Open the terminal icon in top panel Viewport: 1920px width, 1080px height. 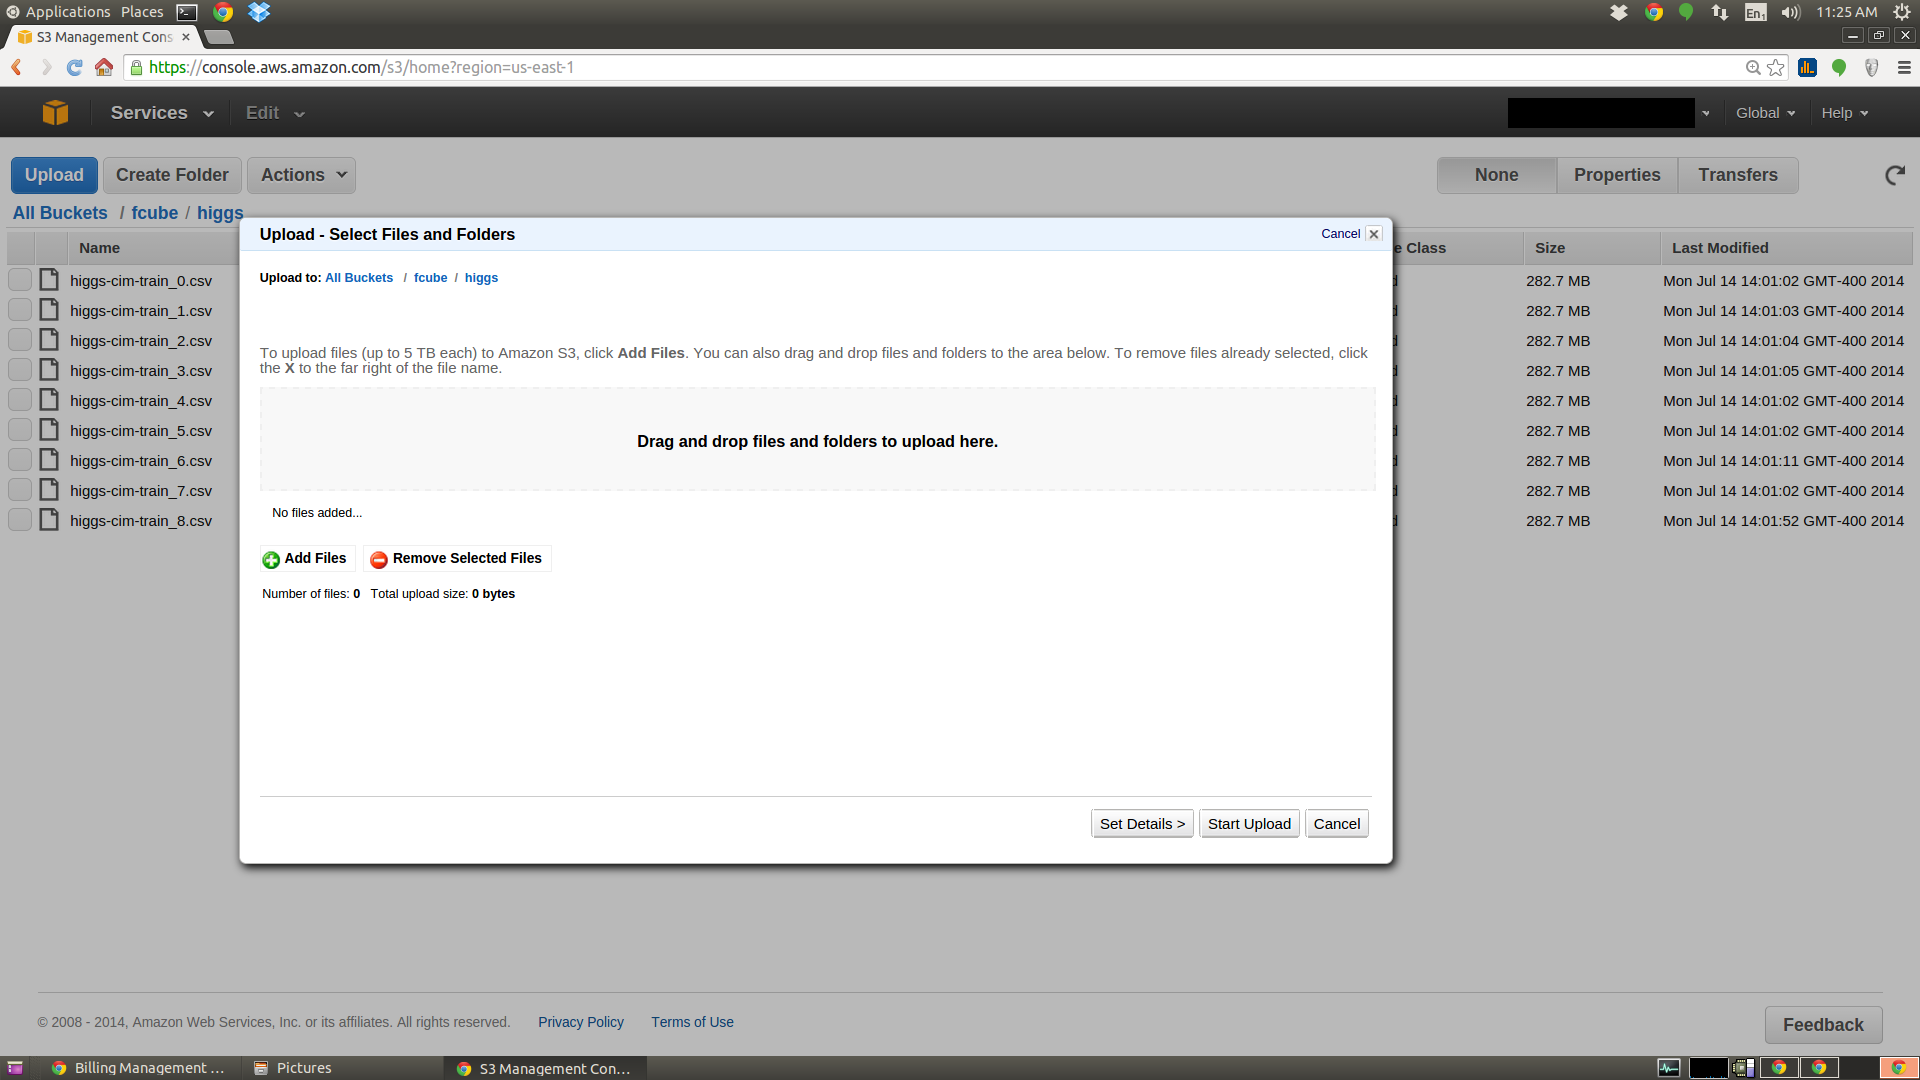point(187,12)
